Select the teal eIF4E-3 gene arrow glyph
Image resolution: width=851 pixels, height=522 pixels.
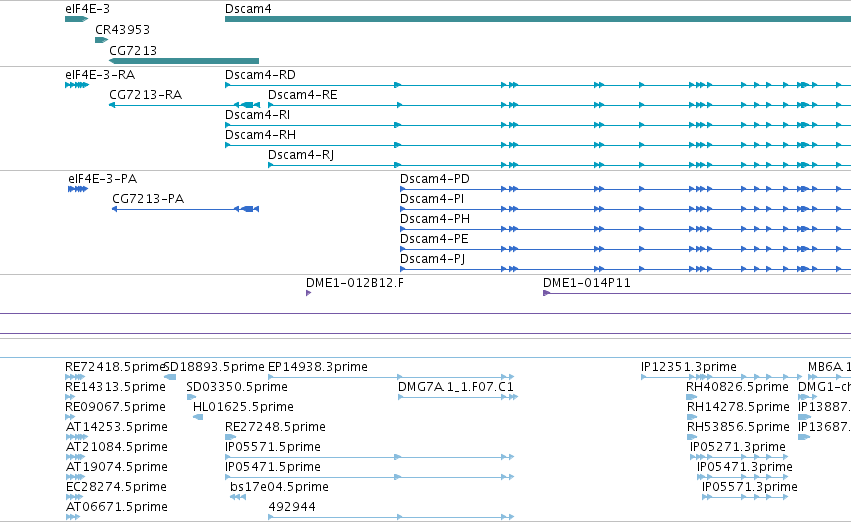click(x=77, y=19)
